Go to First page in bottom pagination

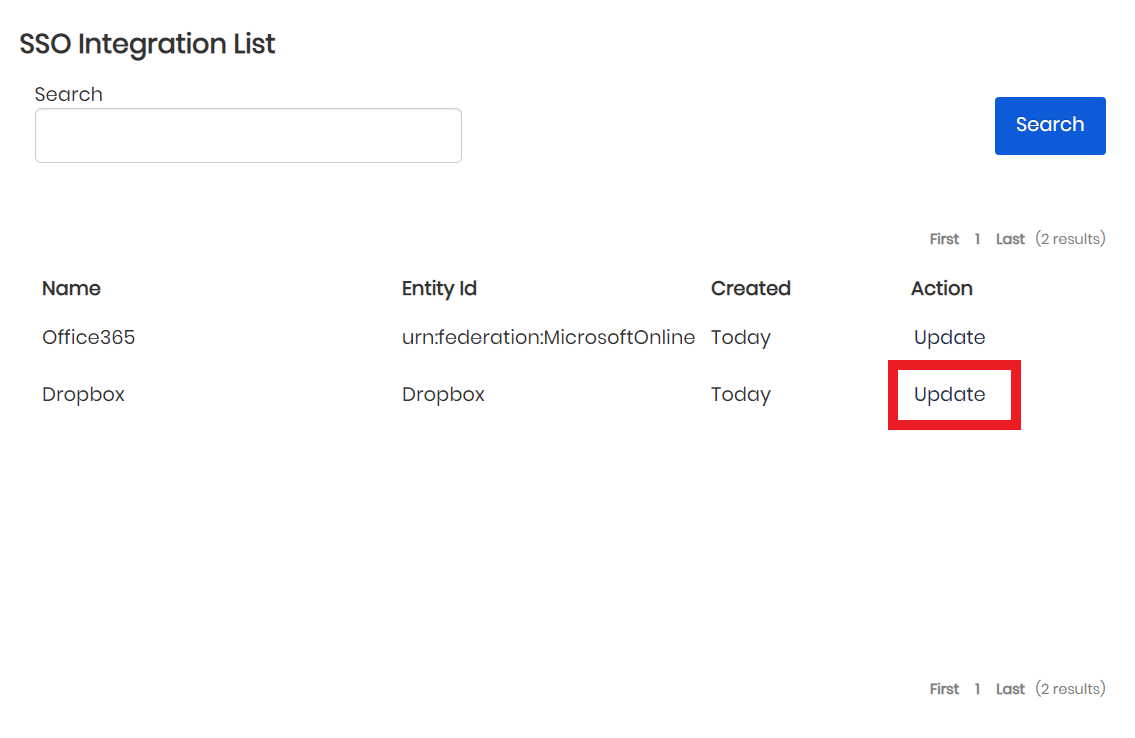tap(944, 689)
